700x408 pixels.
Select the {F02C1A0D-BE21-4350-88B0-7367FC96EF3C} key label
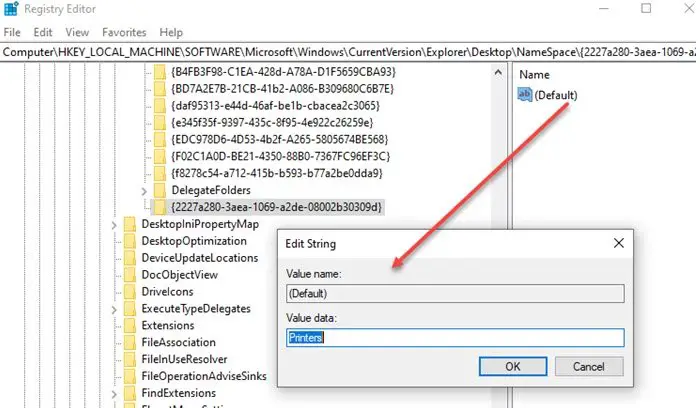[281, 157]
